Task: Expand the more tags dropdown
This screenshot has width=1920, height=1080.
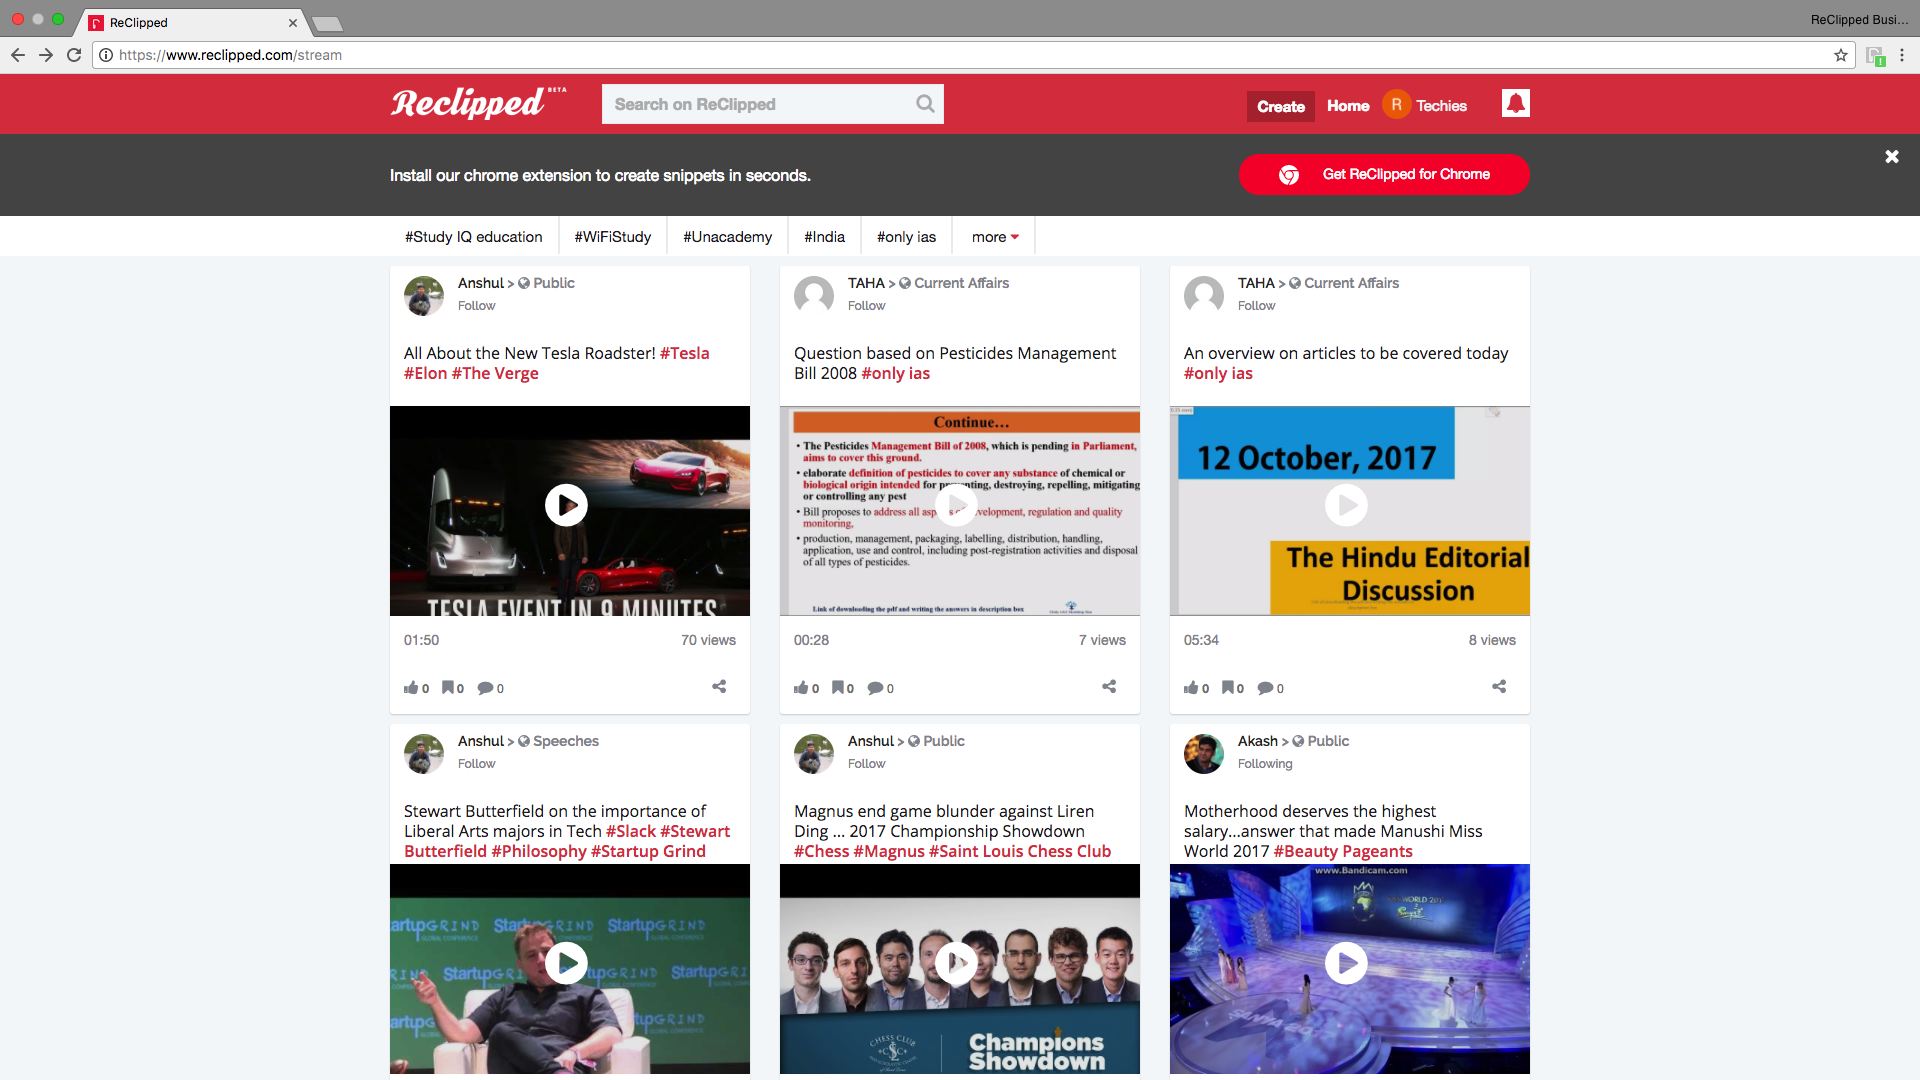Action: click(994, 237)
